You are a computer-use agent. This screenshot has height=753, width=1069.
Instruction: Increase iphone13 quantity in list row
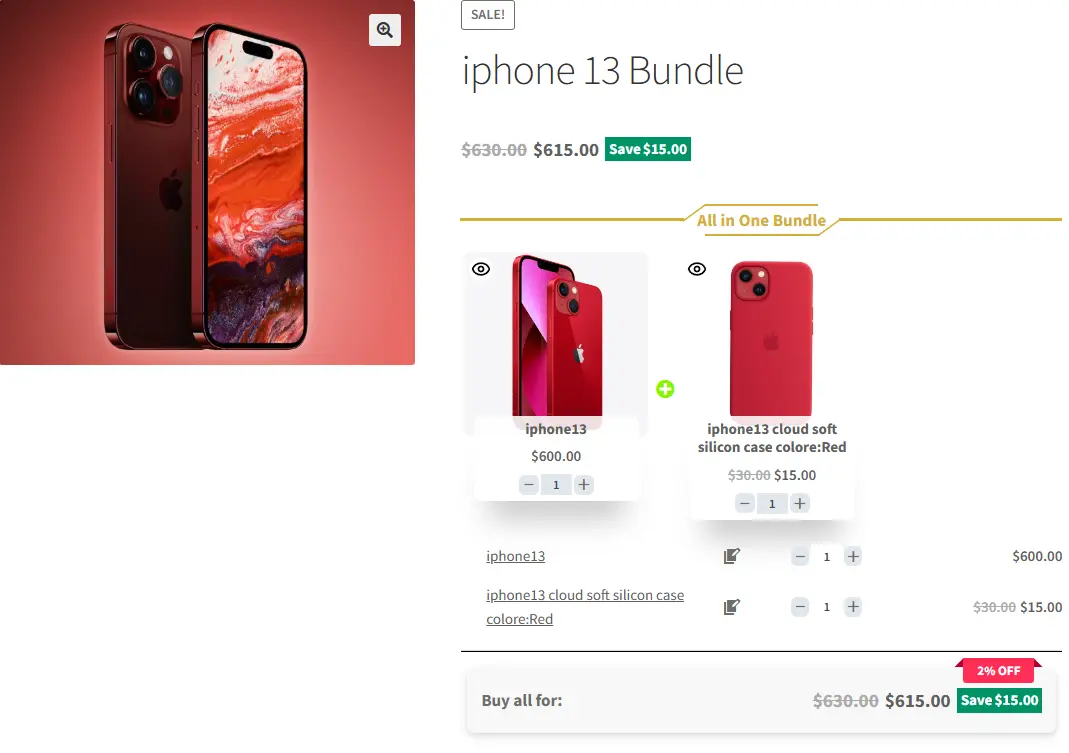853,557
